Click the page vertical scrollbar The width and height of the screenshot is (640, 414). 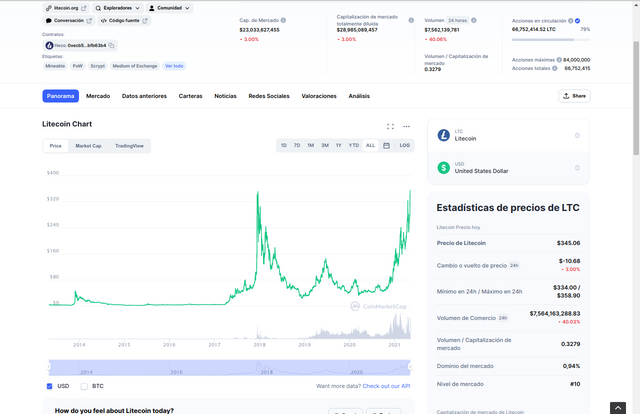click(636, 98)
